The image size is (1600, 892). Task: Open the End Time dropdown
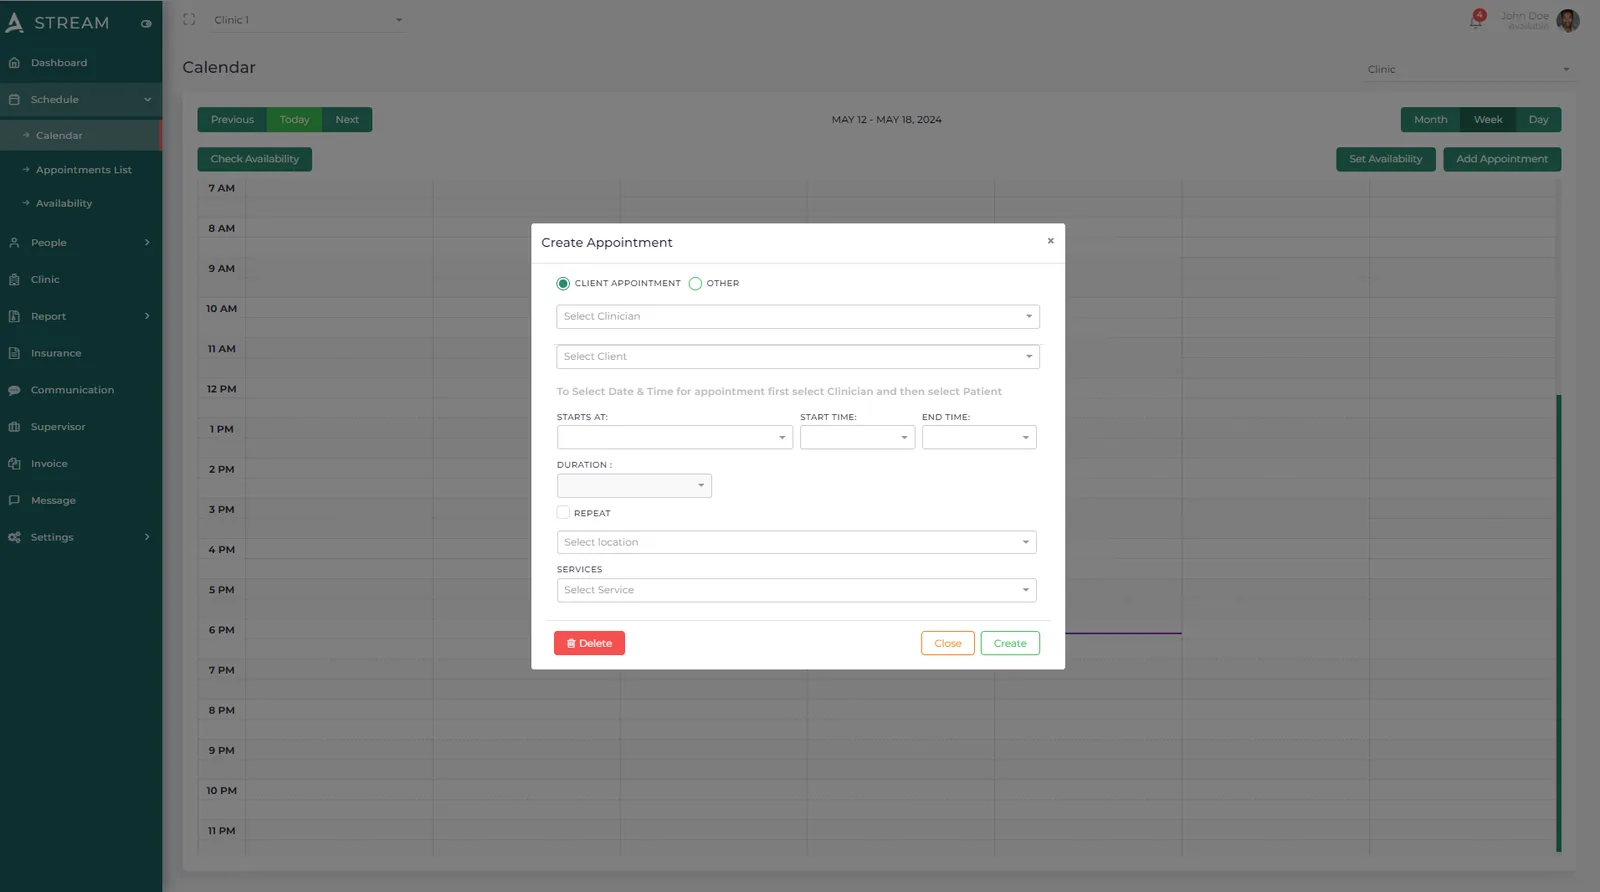coord(979,438)
